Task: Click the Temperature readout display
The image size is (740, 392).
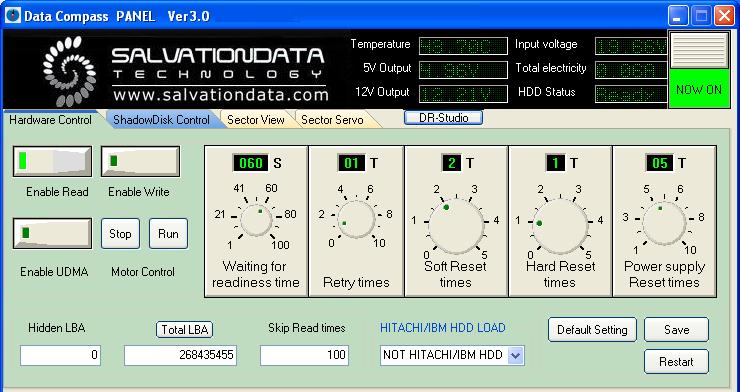Action: point(463,46)
